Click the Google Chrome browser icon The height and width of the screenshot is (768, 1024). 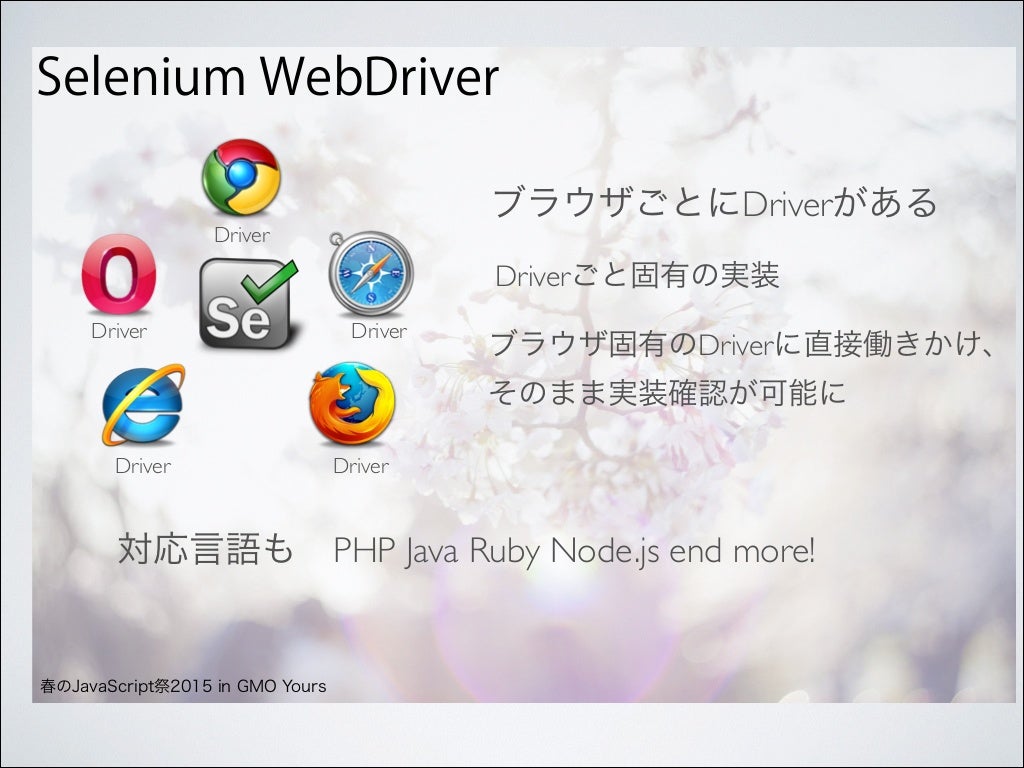pos(241,177)
